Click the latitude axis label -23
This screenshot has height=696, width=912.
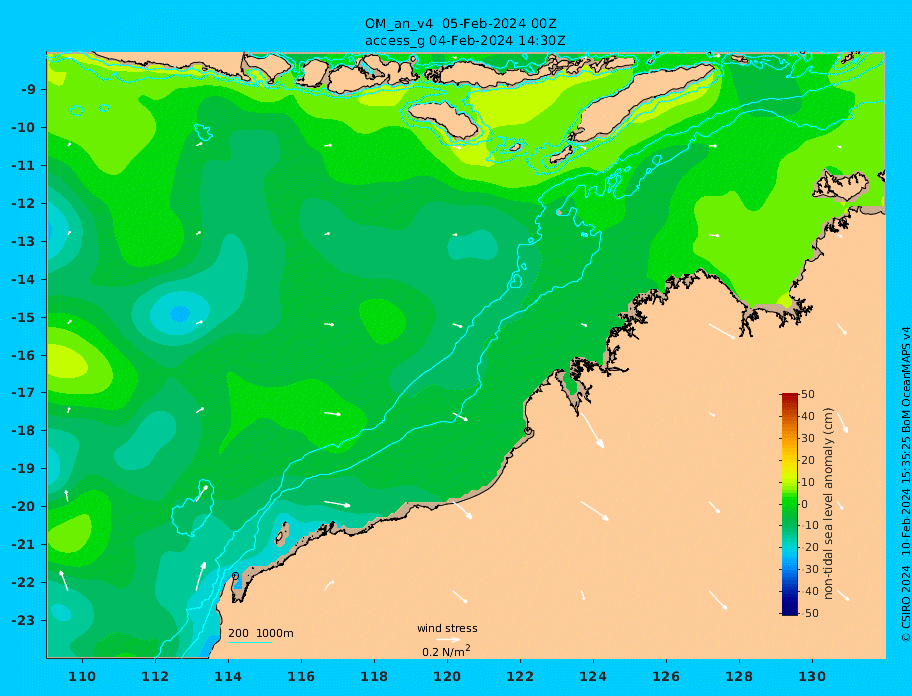click(25, 620)
